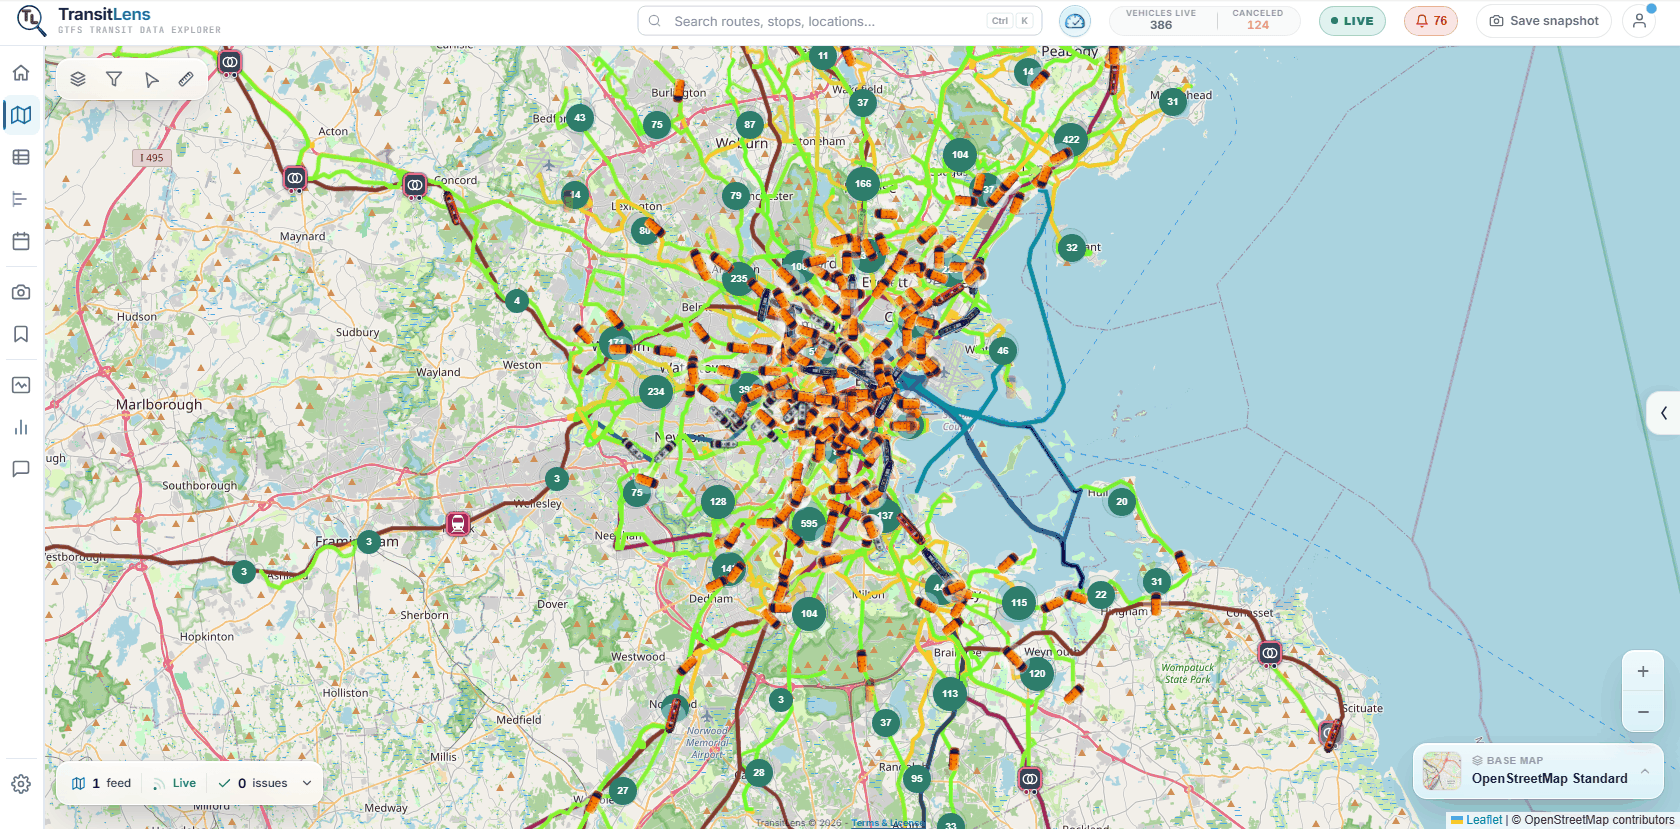
Task: Click the 20 cluster marker near Hull
Action: pos(1122,502)
